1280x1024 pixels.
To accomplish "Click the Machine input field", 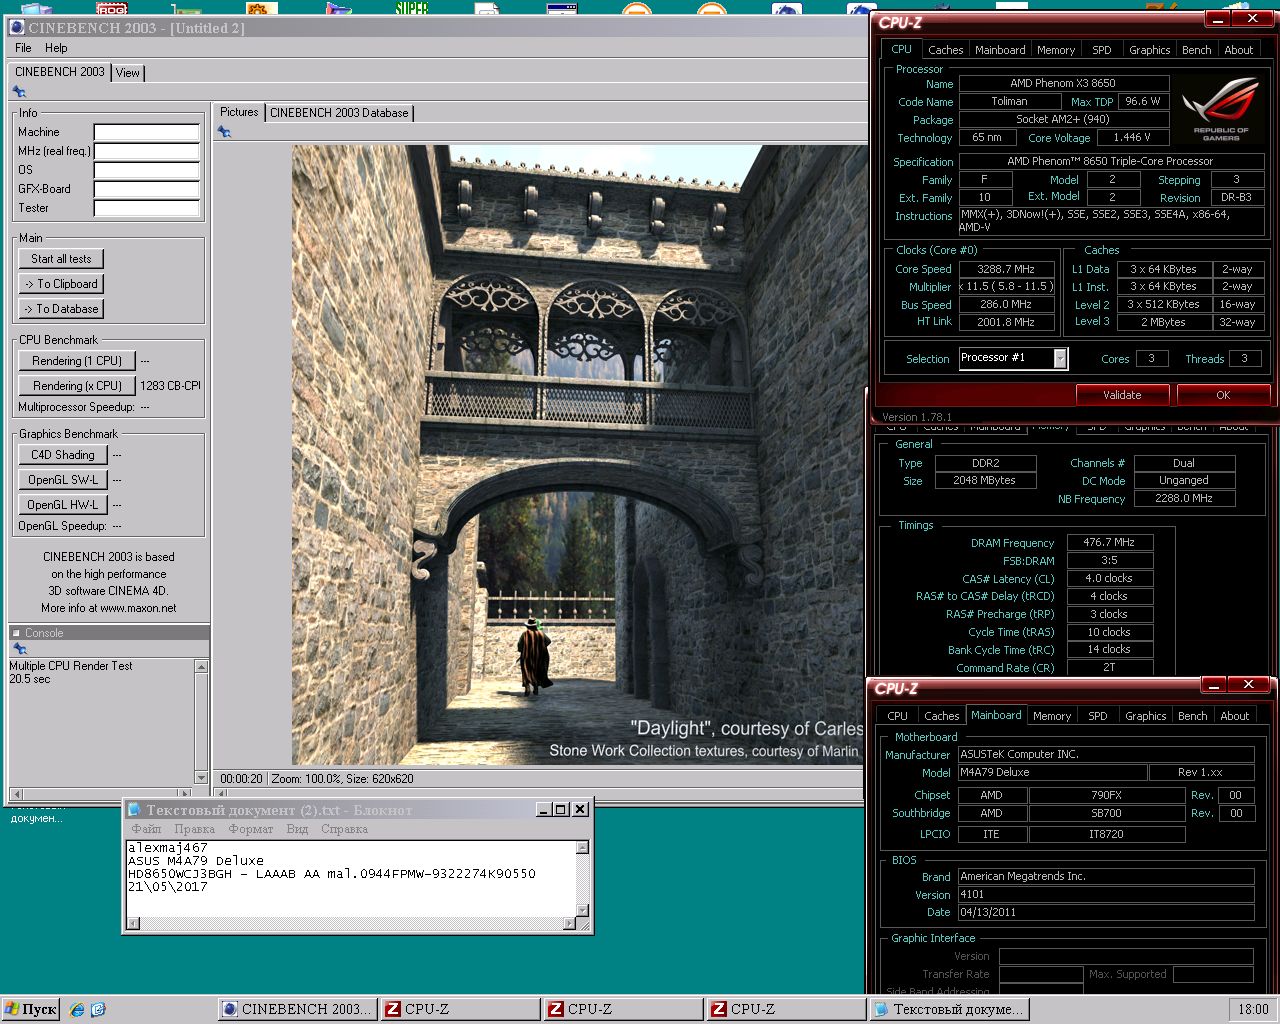I will pos(147,132).
